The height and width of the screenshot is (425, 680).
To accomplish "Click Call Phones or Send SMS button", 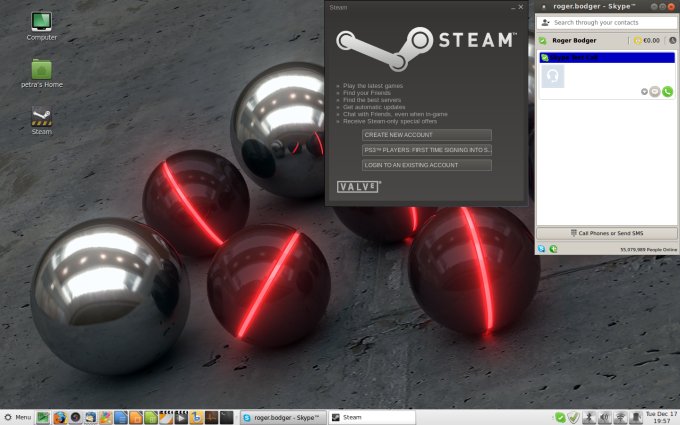I will click(606, 233).
